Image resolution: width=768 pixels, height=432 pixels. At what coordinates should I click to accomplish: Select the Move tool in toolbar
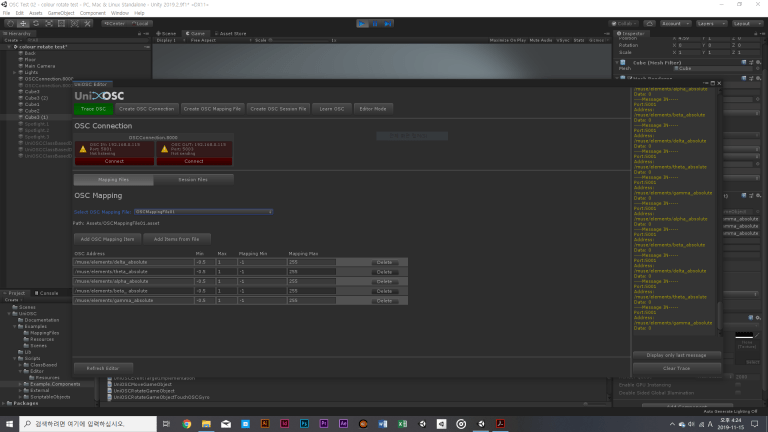[x=24, y=22]
